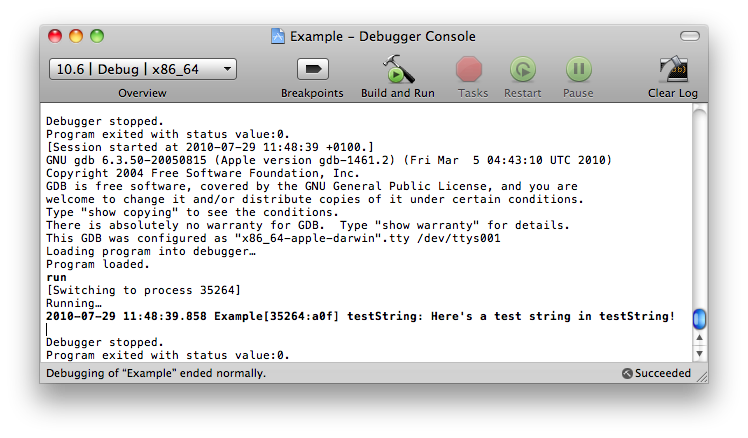This screenshot has width=748, height=438.
Task: Click the green Restart icon
Action: [x=523, y=70]
